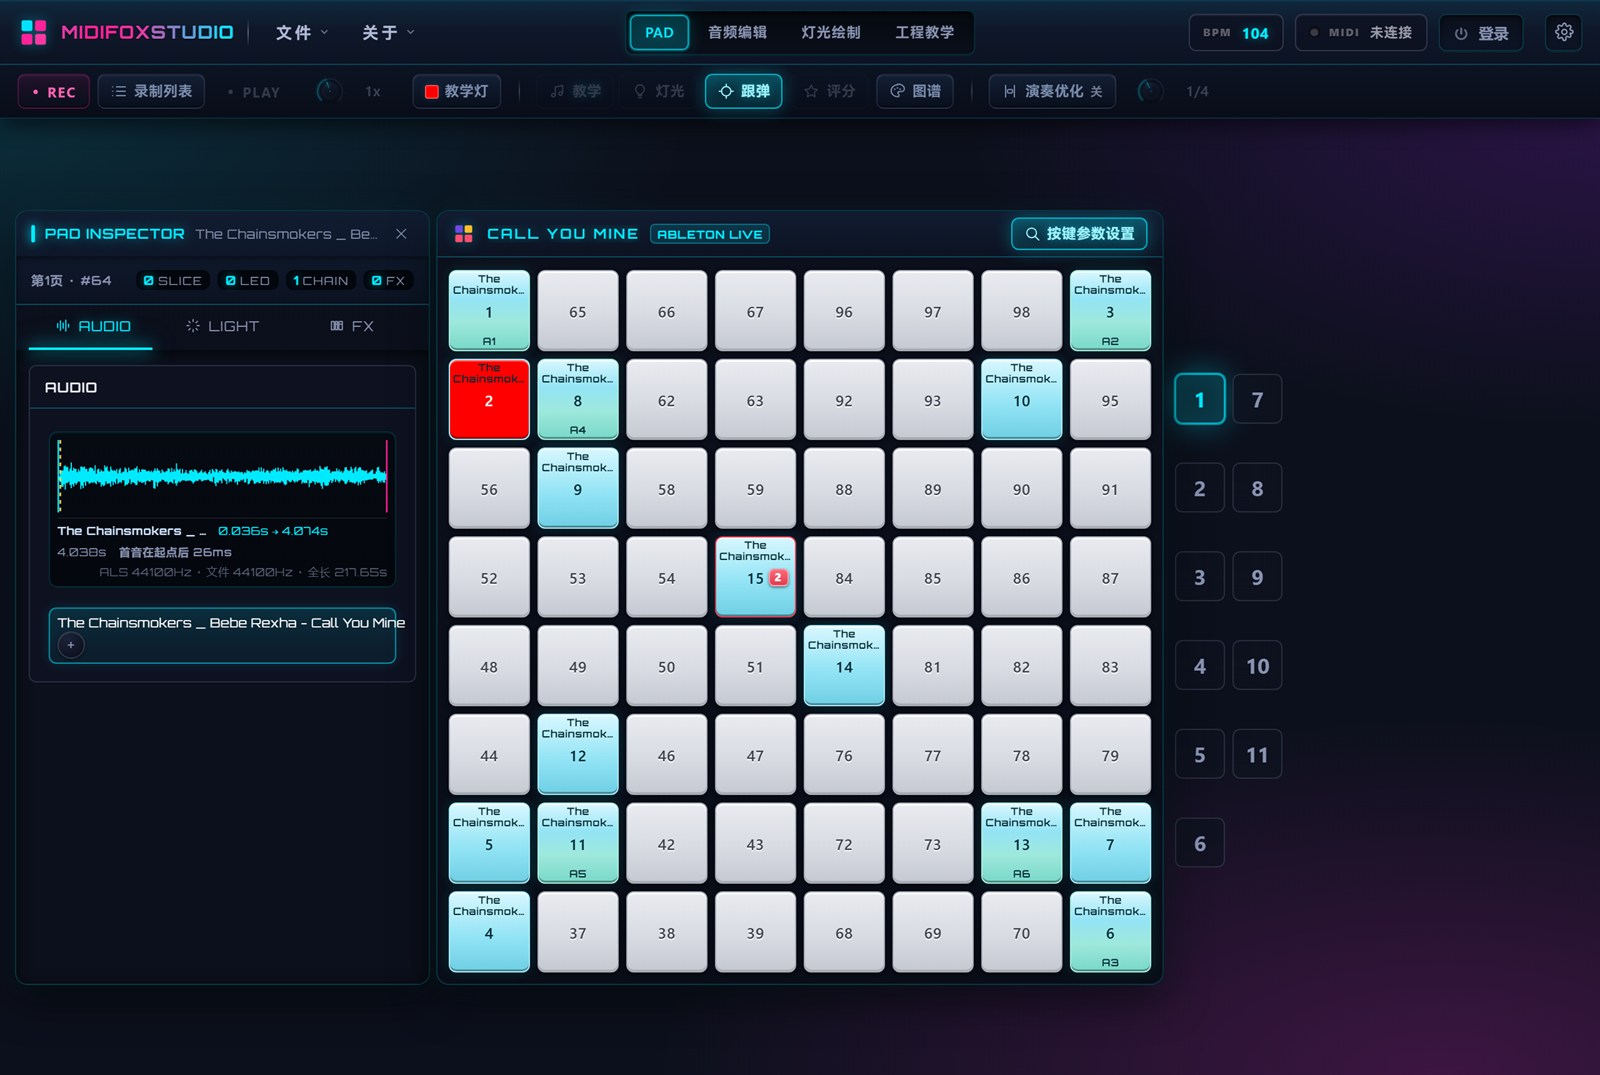Select pad 15 with the red badge
The image size is (1600, 1075).
point(755,577)
